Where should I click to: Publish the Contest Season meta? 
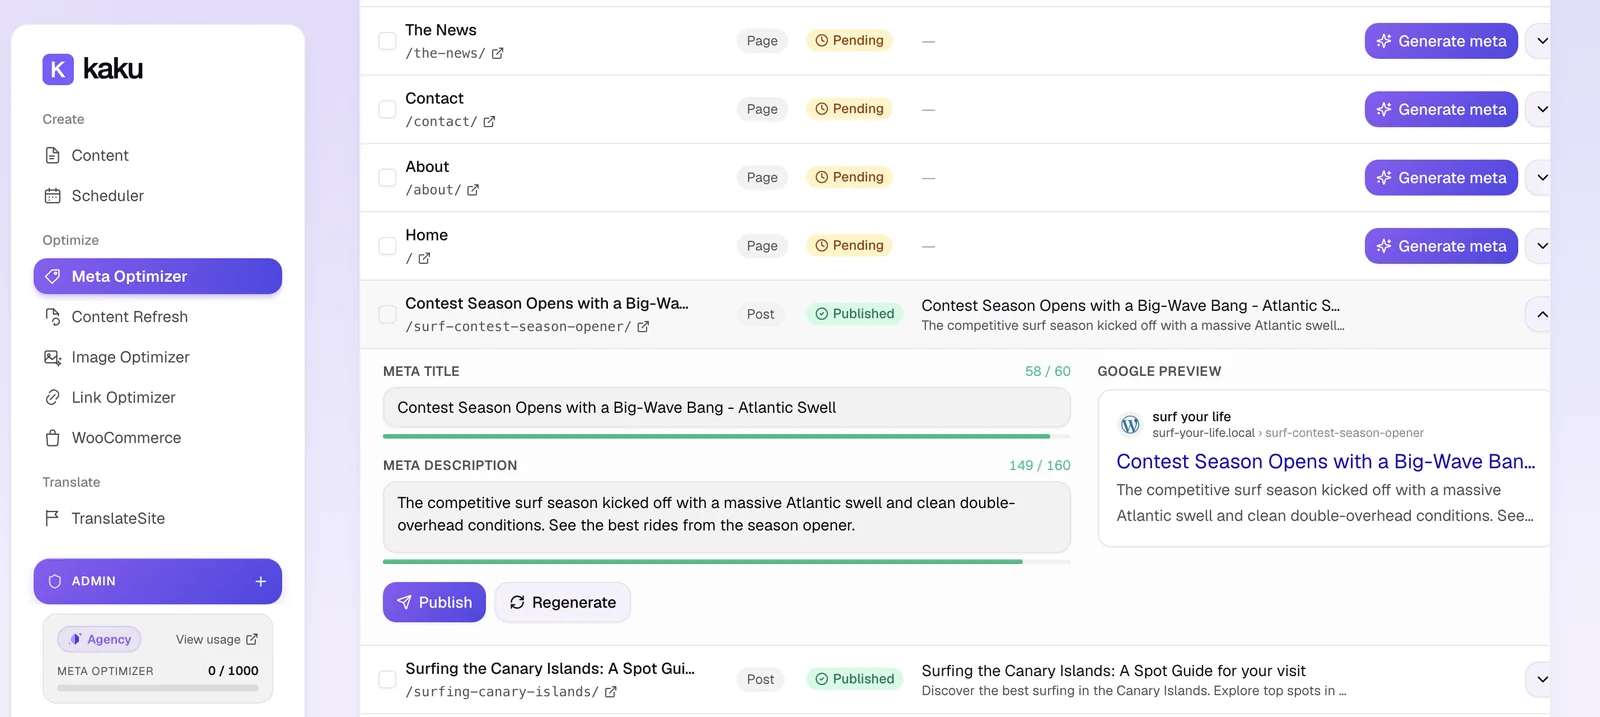pos(434,602)
